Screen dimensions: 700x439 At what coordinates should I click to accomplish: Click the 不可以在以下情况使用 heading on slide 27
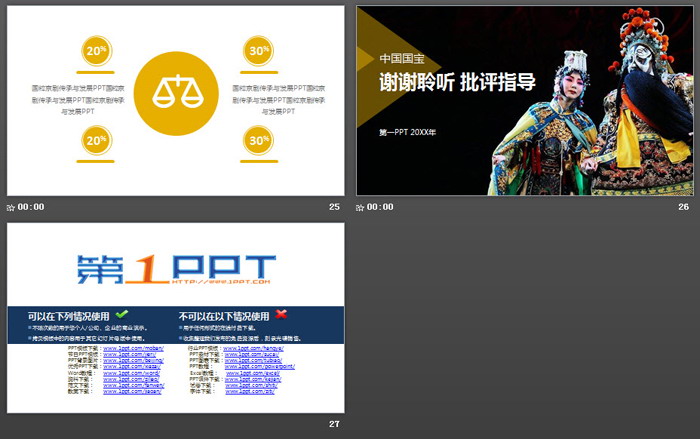[x=224, y=316]
